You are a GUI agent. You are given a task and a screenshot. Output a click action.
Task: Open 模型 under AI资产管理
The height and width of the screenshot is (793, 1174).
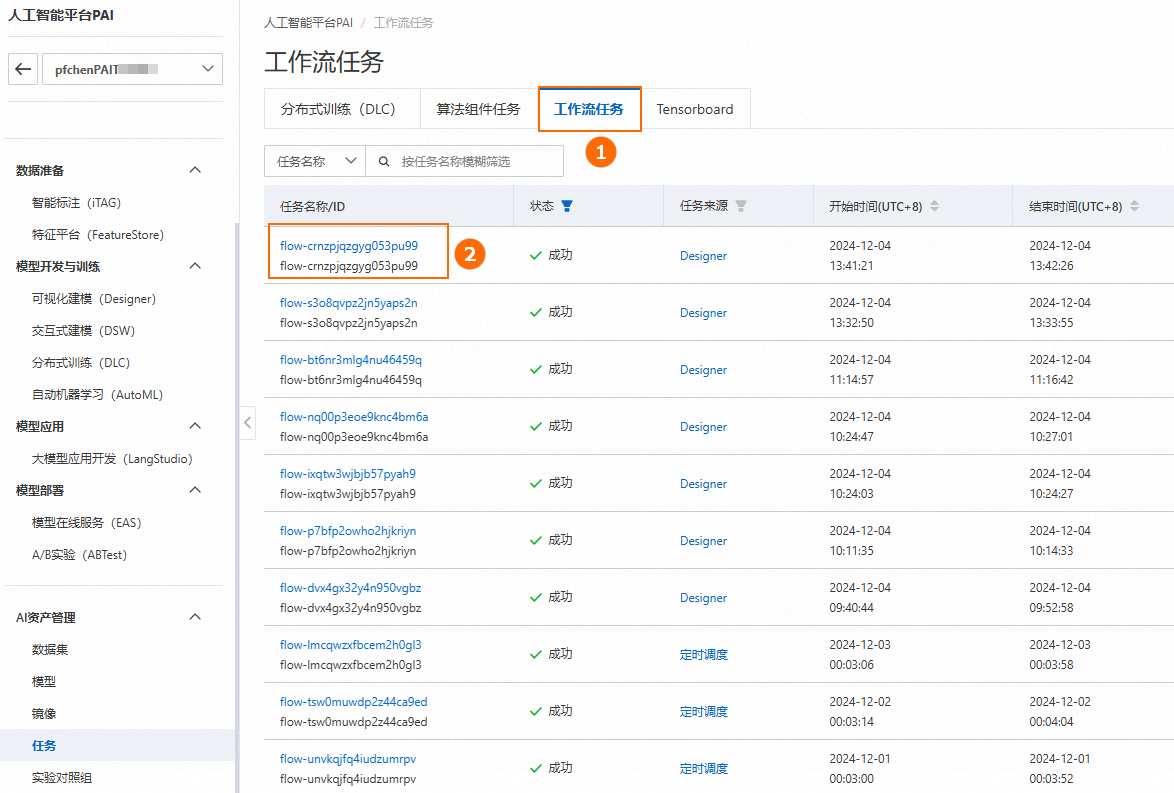(x=44, y=681)
